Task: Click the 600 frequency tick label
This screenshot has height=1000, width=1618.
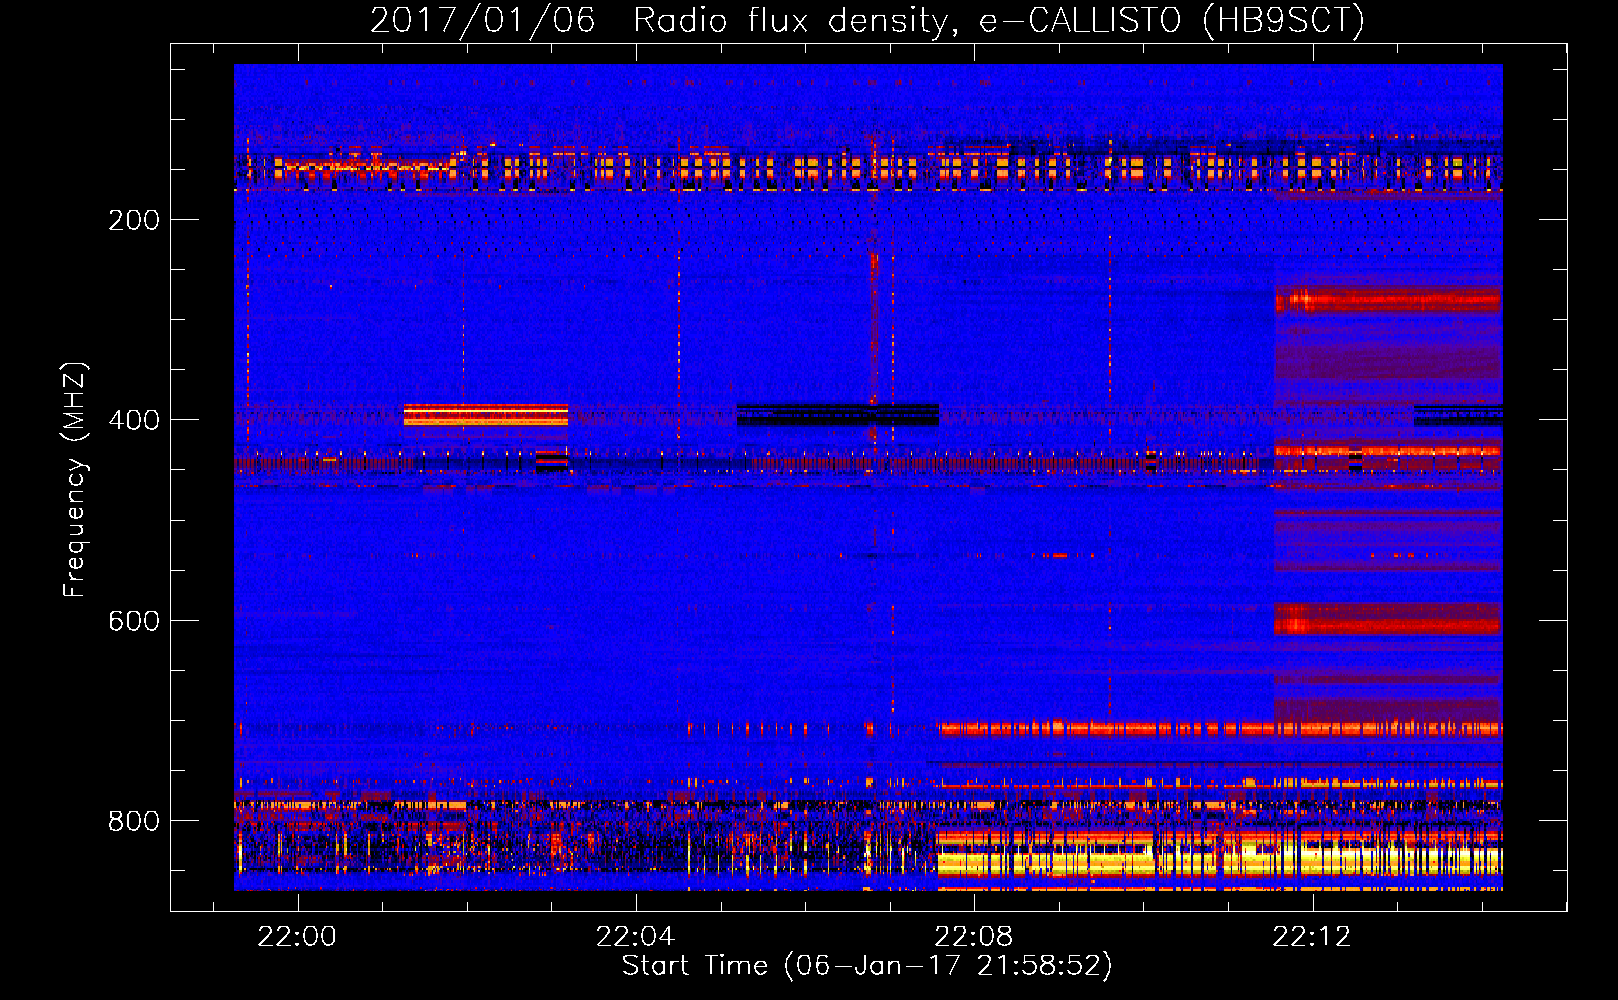Action: [134, 621]
